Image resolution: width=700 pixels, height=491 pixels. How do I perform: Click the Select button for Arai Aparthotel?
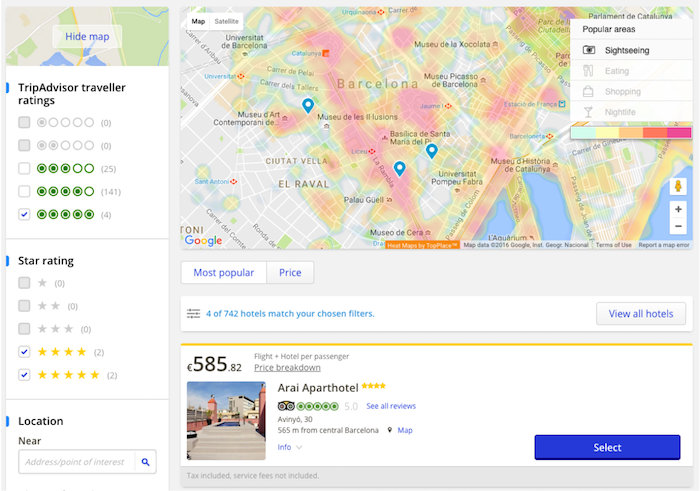pos(607,447)
